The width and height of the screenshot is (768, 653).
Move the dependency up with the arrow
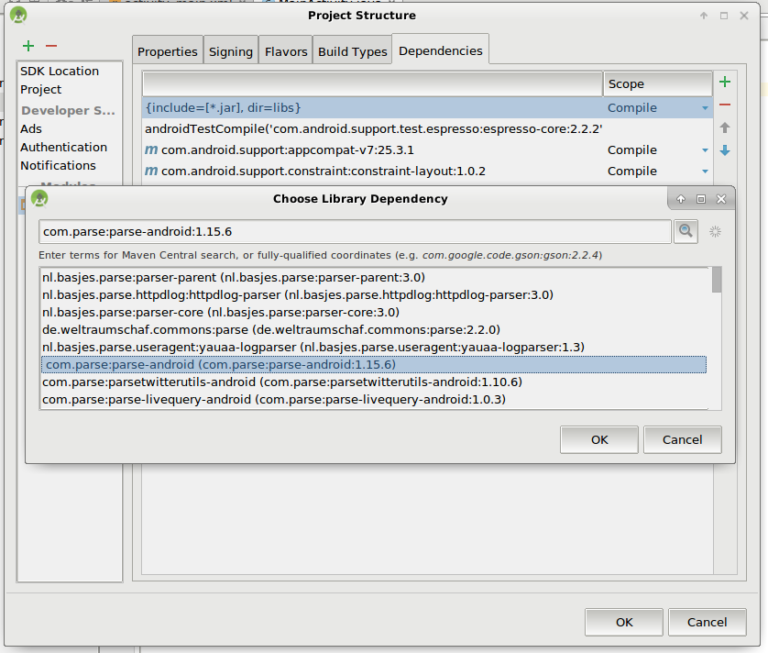[x=725, y=128]
